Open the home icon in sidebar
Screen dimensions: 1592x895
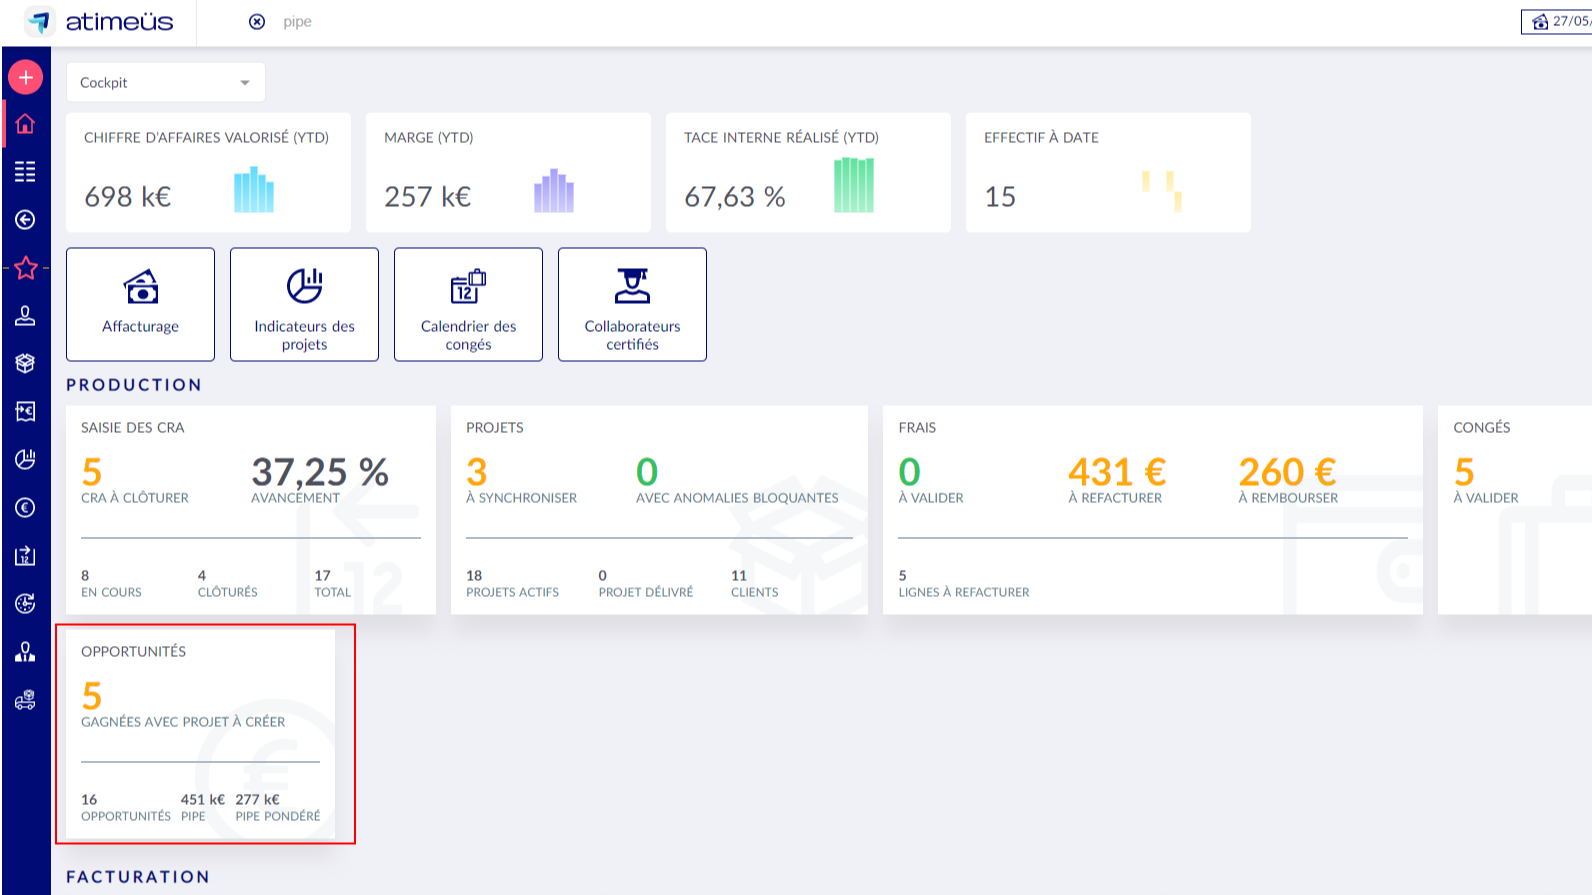(x=25, y=124)
